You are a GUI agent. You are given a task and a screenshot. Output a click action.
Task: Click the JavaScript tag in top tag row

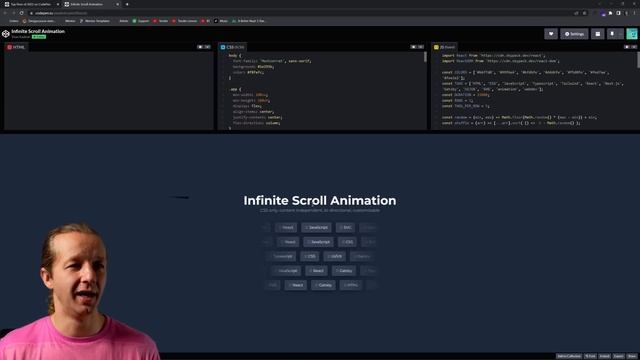pyautogui.click(x=316, y=227)
